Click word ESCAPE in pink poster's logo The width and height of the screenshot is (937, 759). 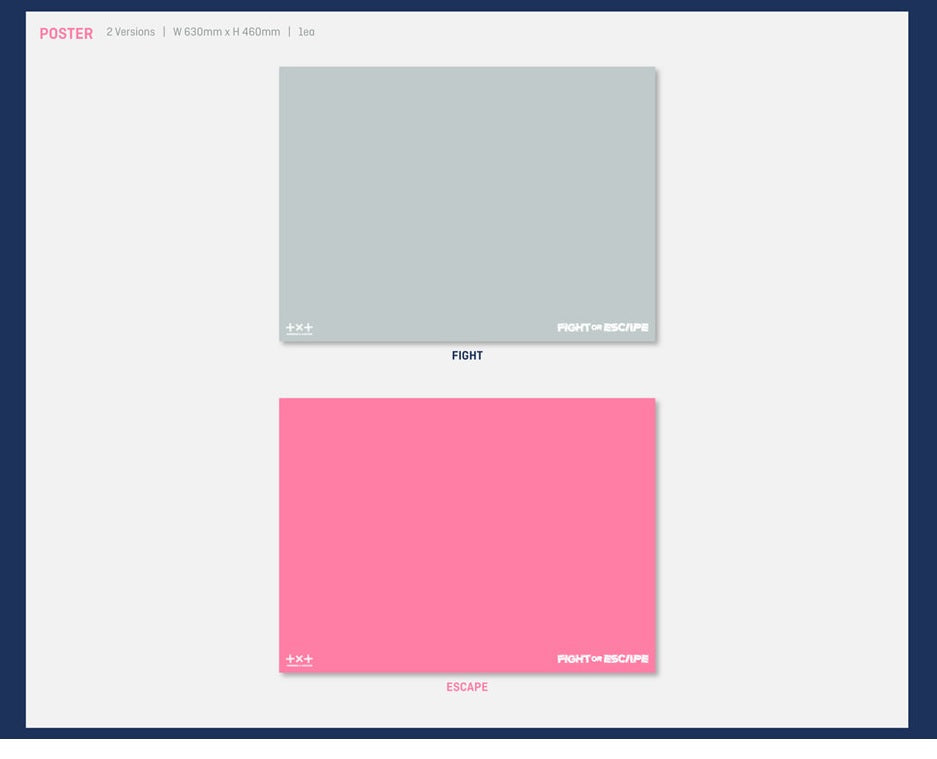pos(626,659)
